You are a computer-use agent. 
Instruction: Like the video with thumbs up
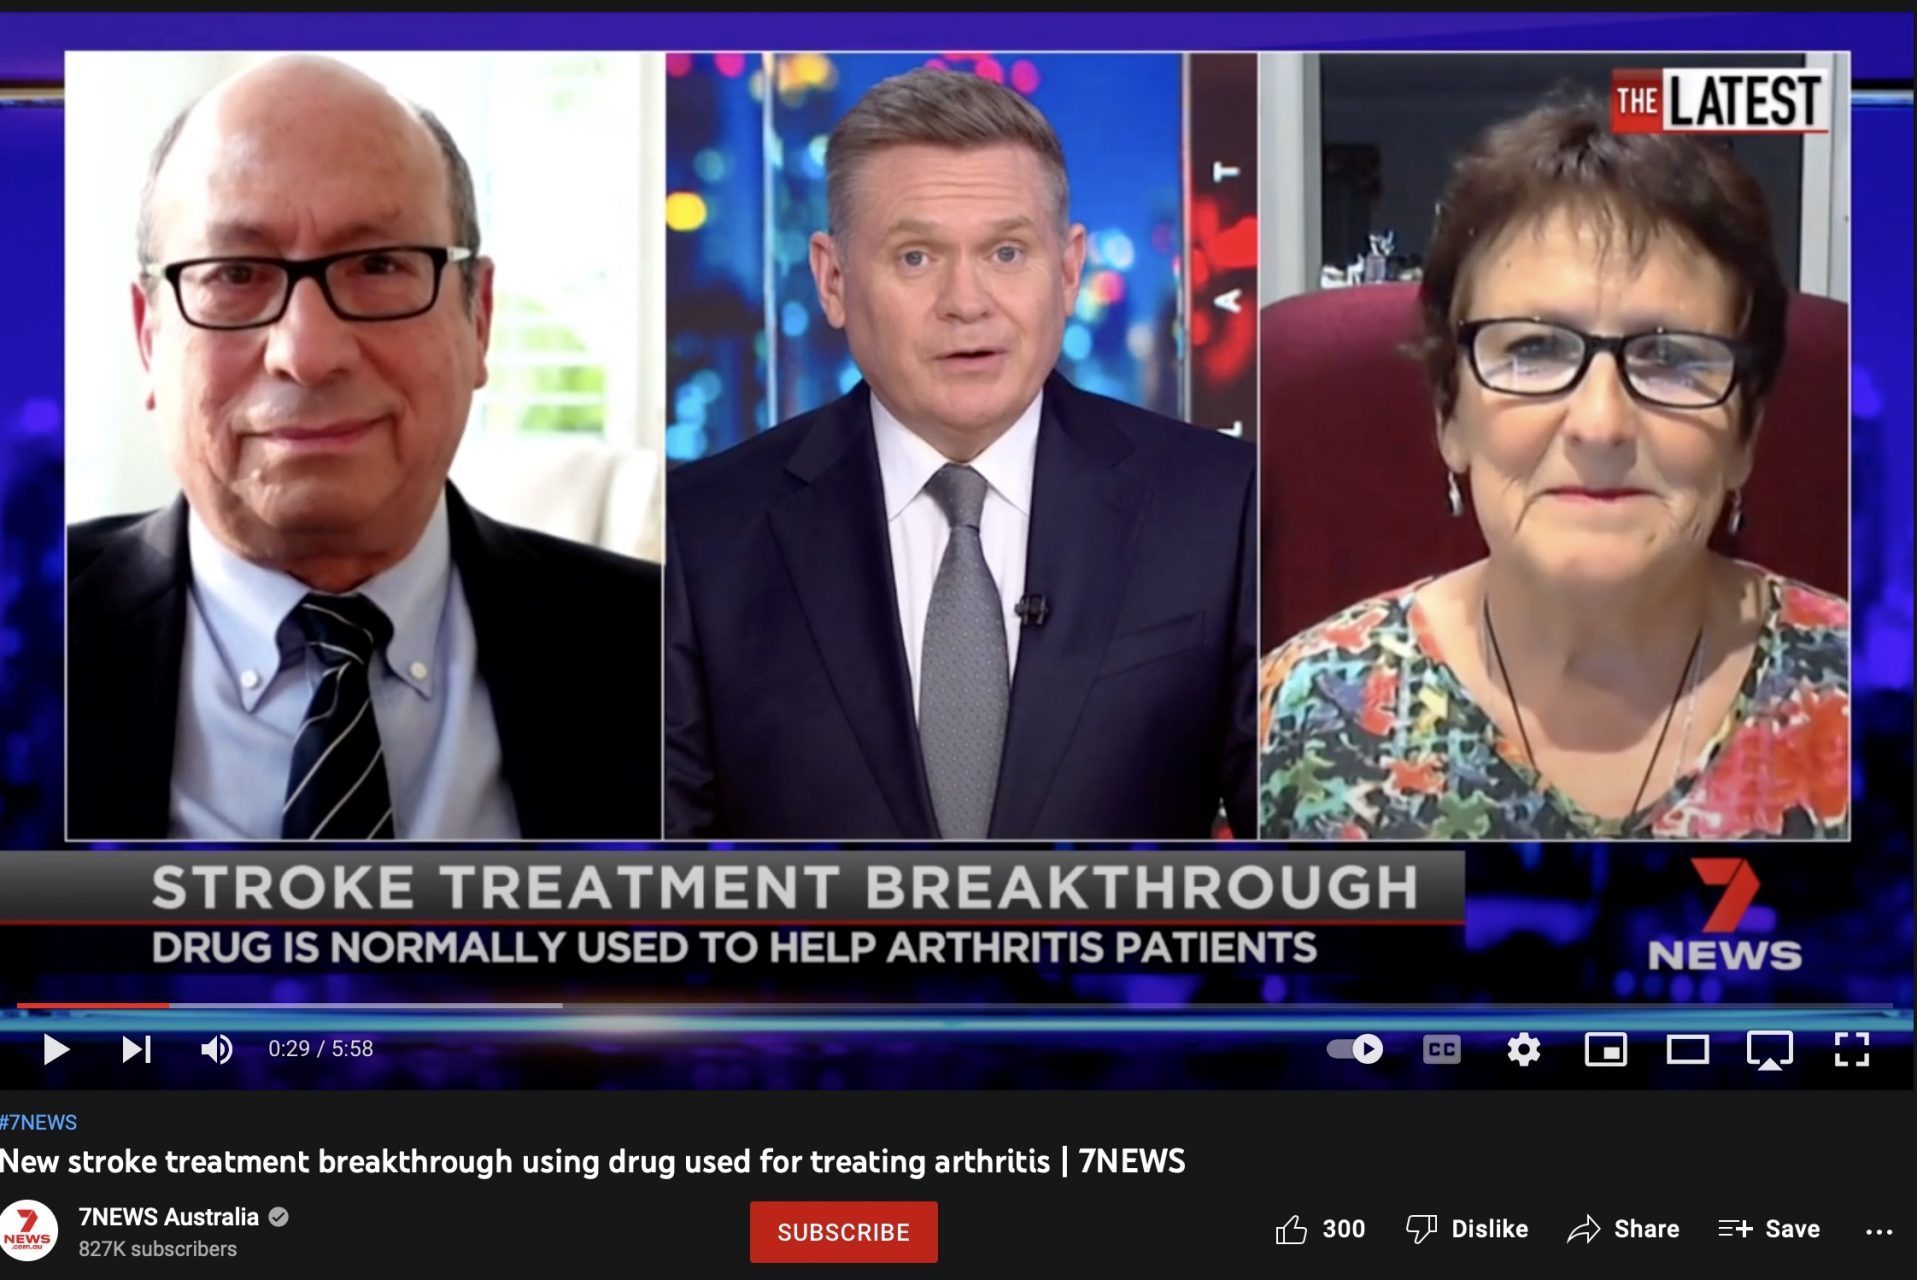tap(1320, 1229)
